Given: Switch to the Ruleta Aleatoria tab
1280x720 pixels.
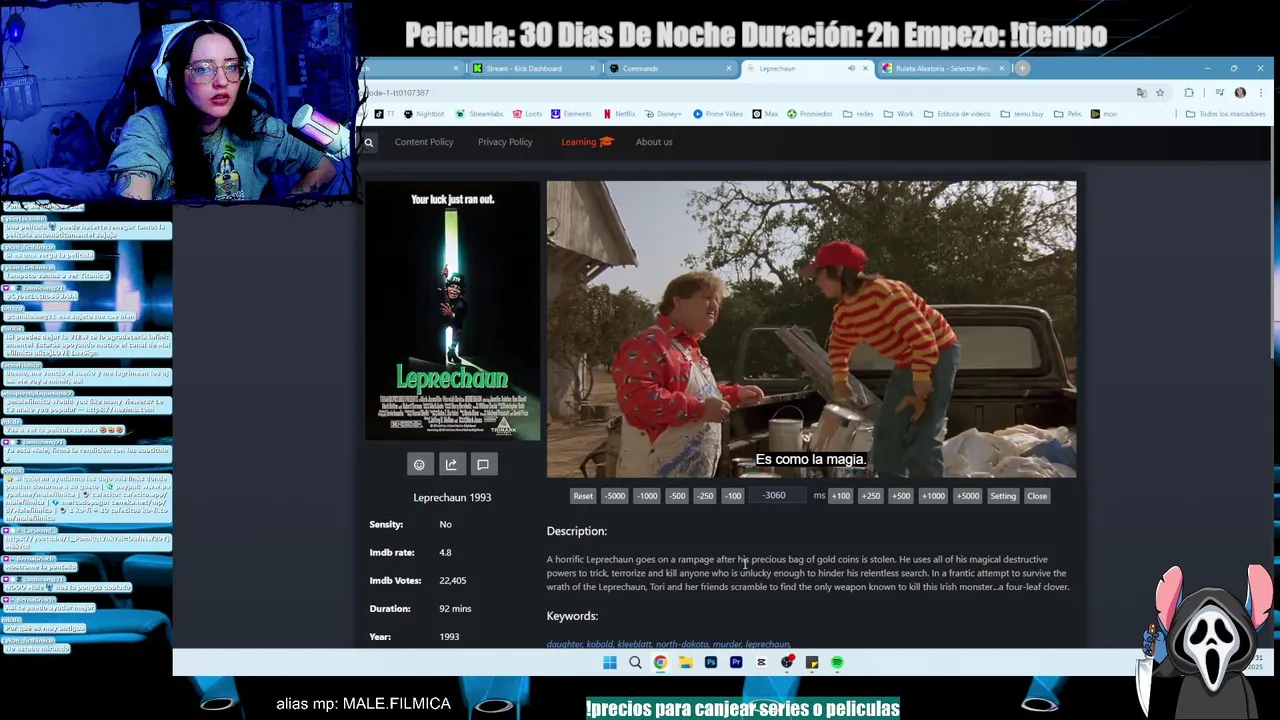Looking at the screenshot, I should 942,68.
